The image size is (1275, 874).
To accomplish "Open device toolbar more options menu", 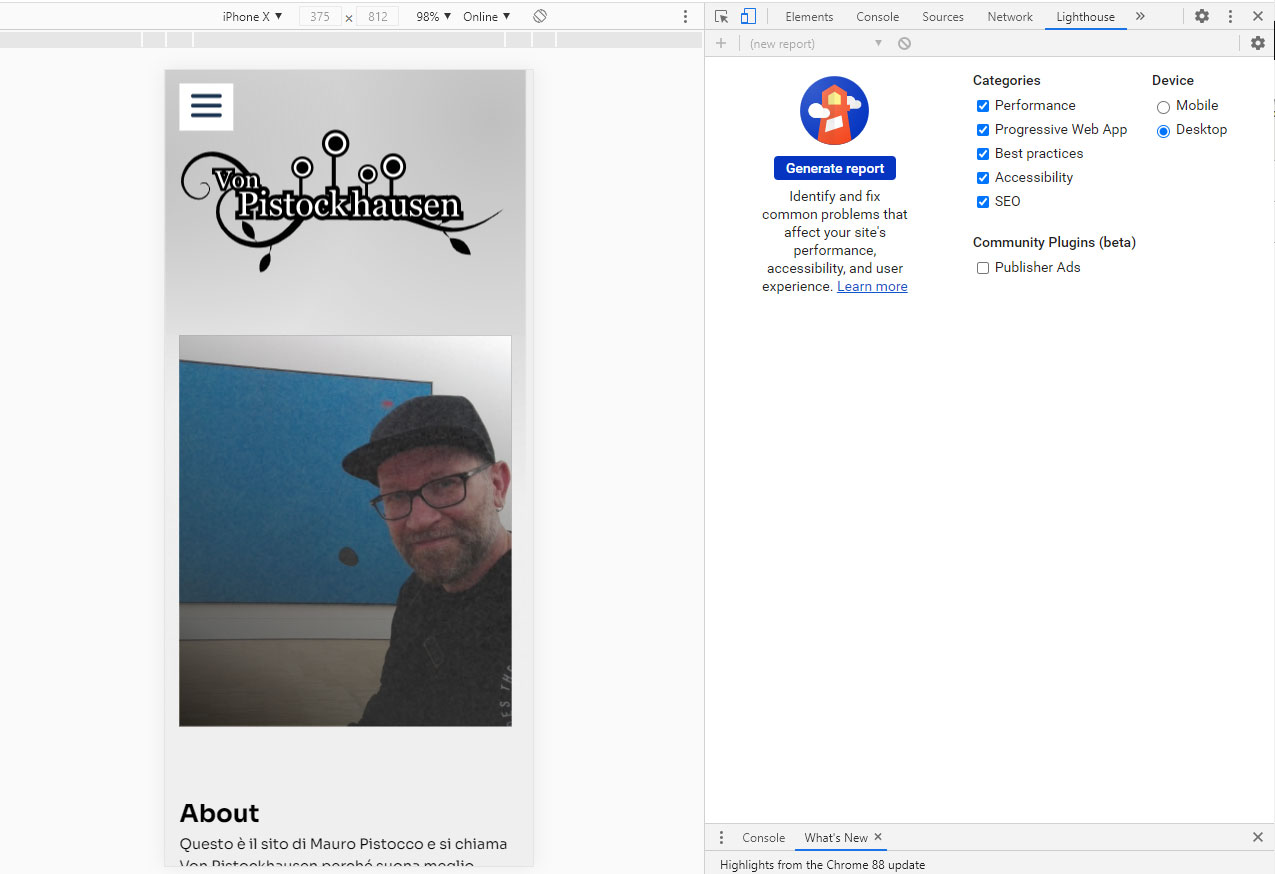I will (x=685, y=17).
